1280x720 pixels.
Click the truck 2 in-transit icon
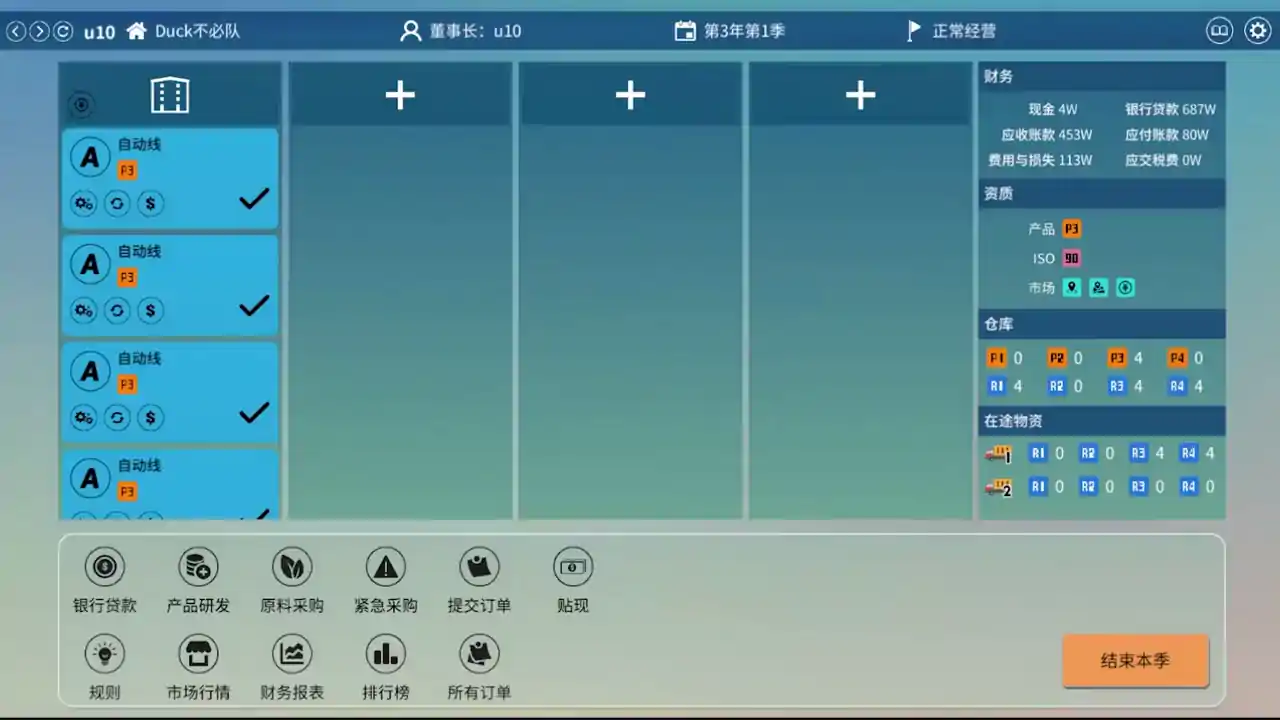tap(998, 488)
